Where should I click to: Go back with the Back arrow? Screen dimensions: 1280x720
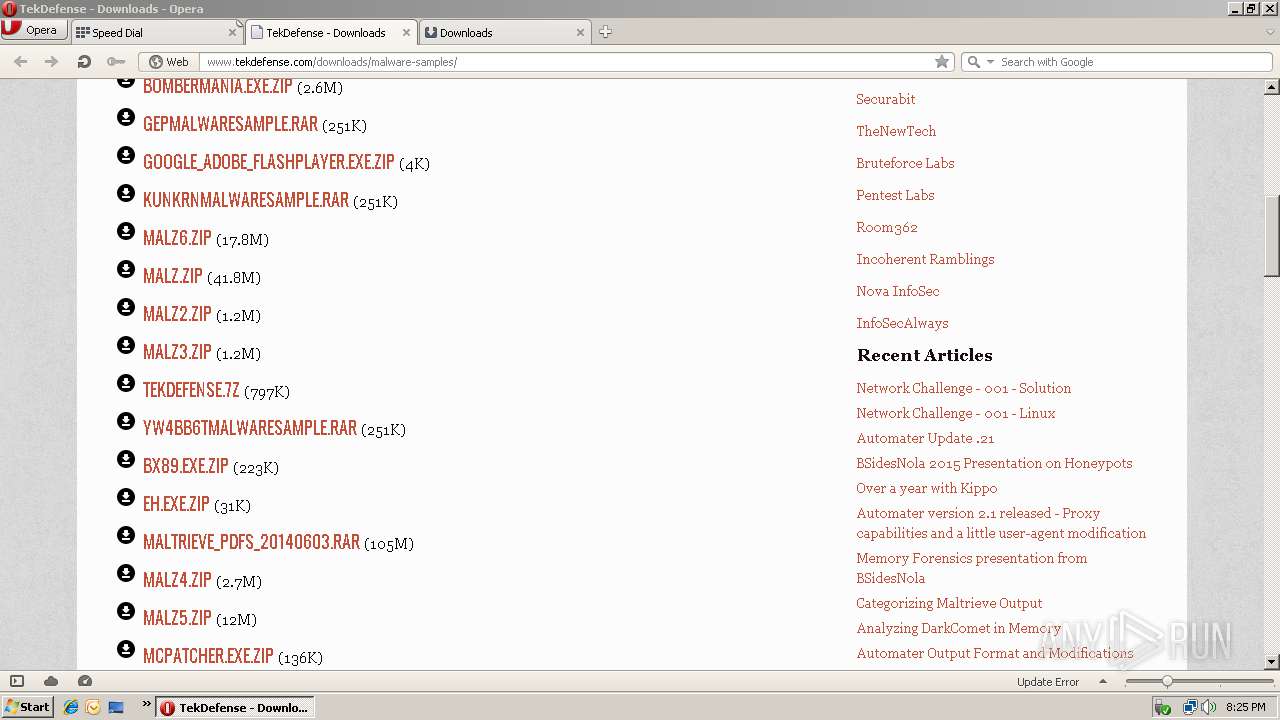pos(21,62)
